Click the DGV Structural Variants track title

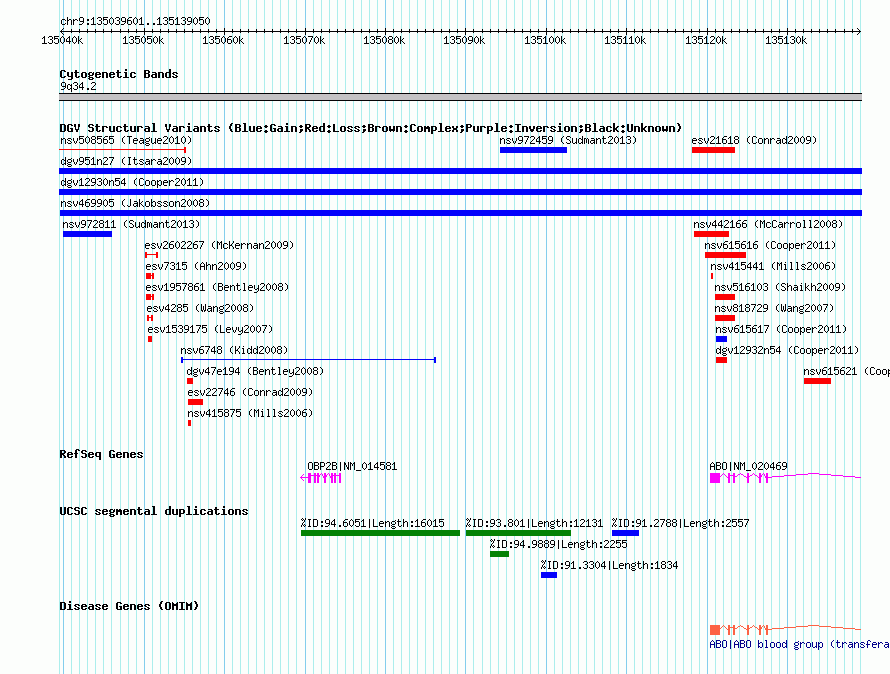click(371, 128)
